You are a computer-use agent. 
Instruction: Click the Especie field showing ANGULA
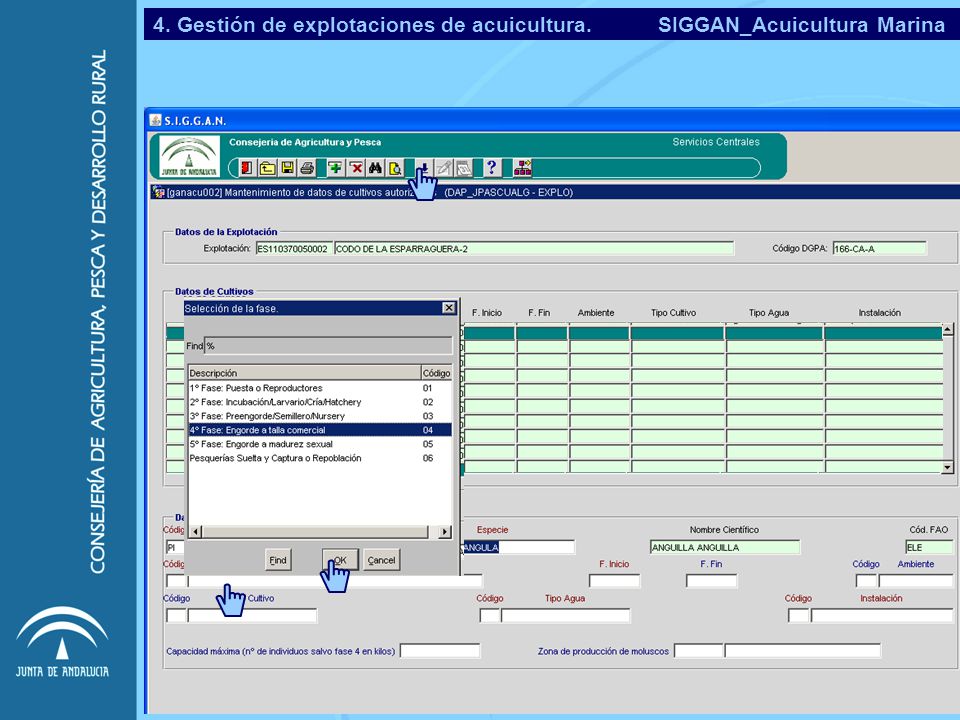tap(518, 547)
